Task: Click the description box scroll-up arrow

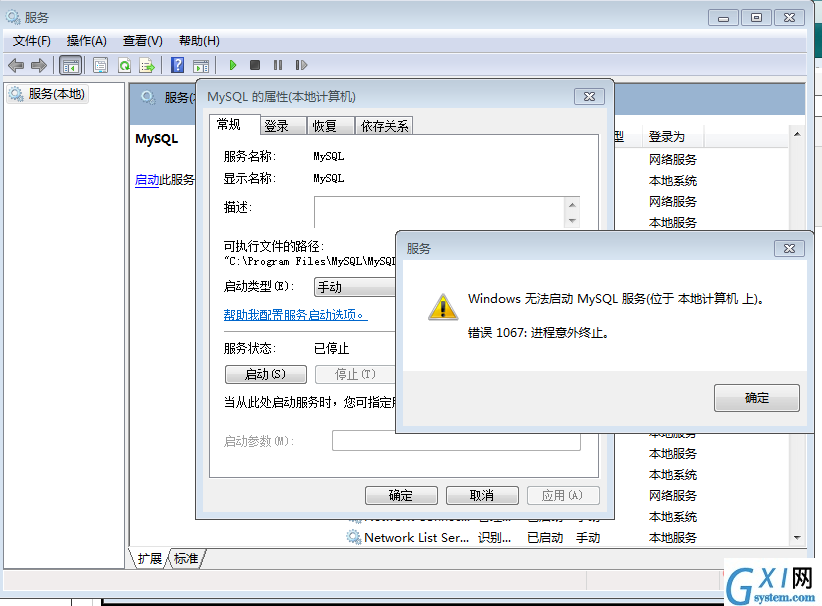Action: point(572,205)
